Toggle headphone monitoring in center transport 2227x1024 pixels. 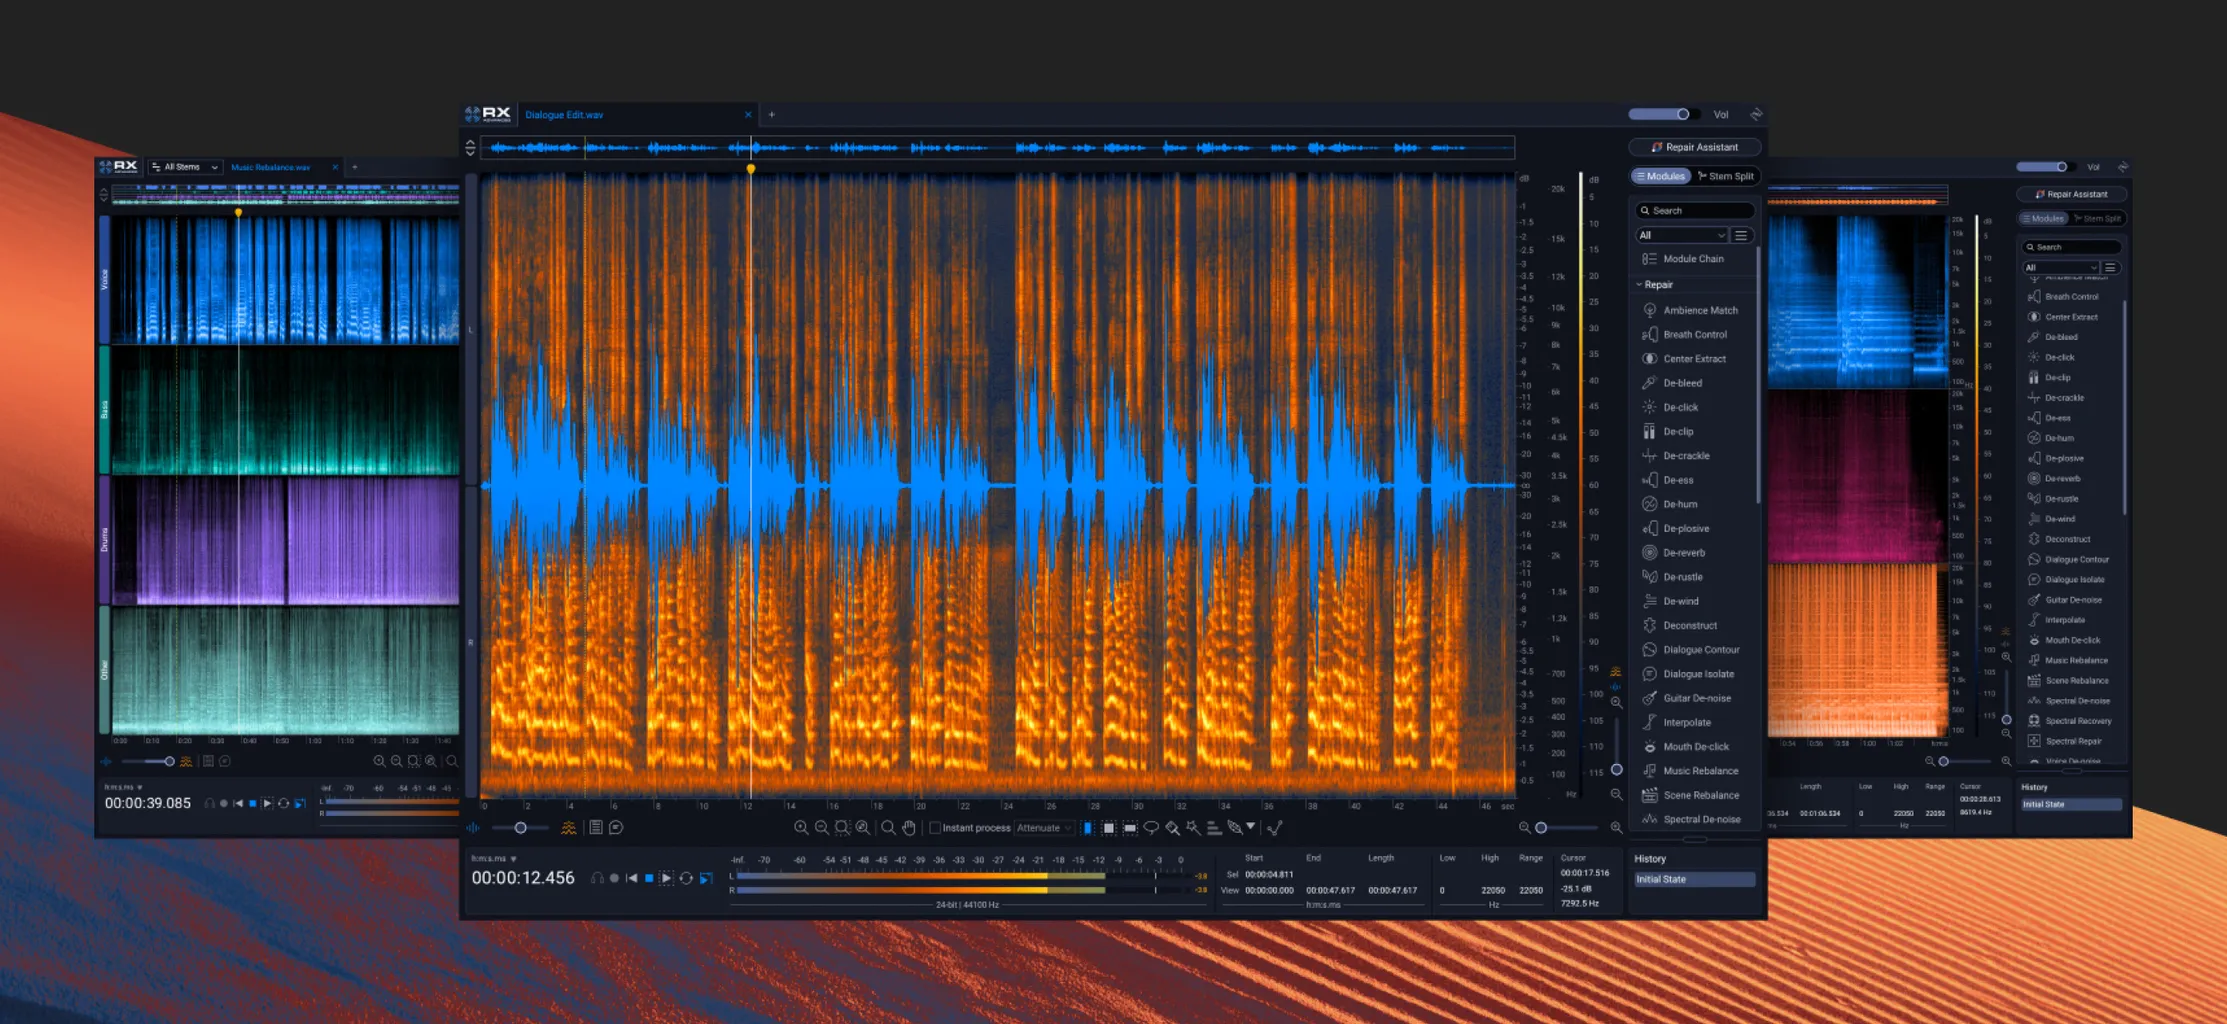point(597,878)
